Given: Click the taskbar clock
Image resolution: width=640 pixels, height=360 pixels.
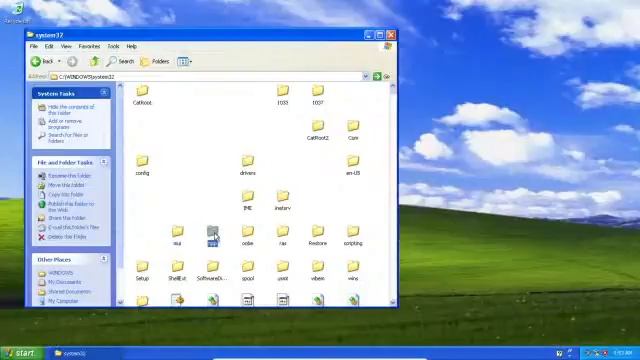Looking at the screenshot, I should point(623,353).
